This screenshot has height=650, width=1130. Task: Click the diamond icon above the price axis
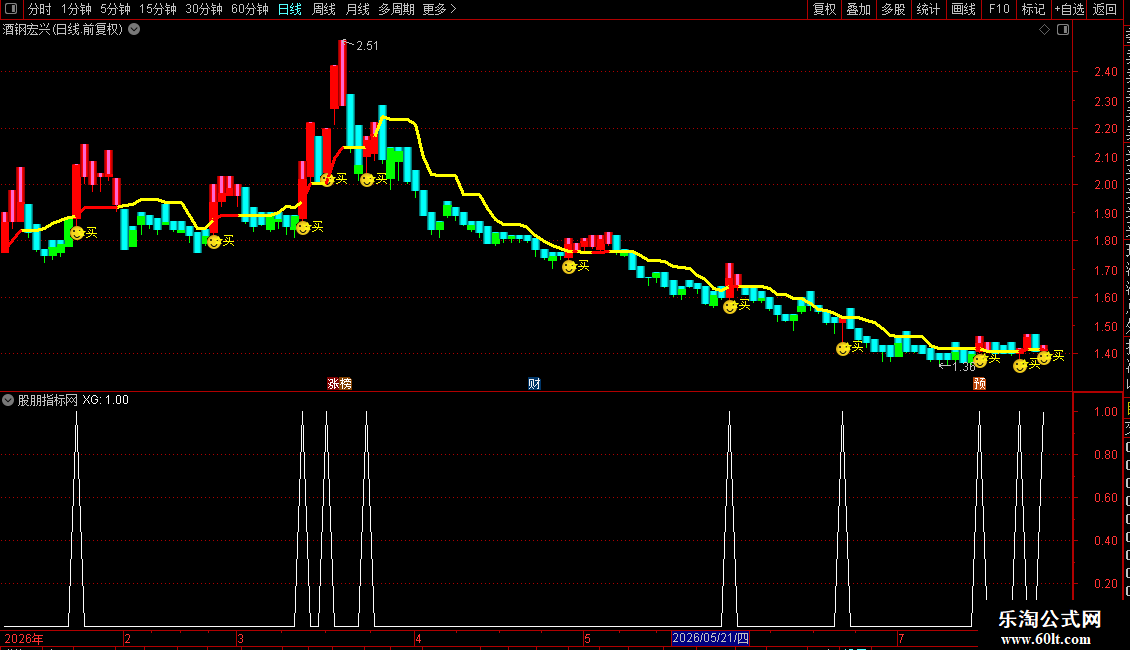click(x=1044, y=30)
